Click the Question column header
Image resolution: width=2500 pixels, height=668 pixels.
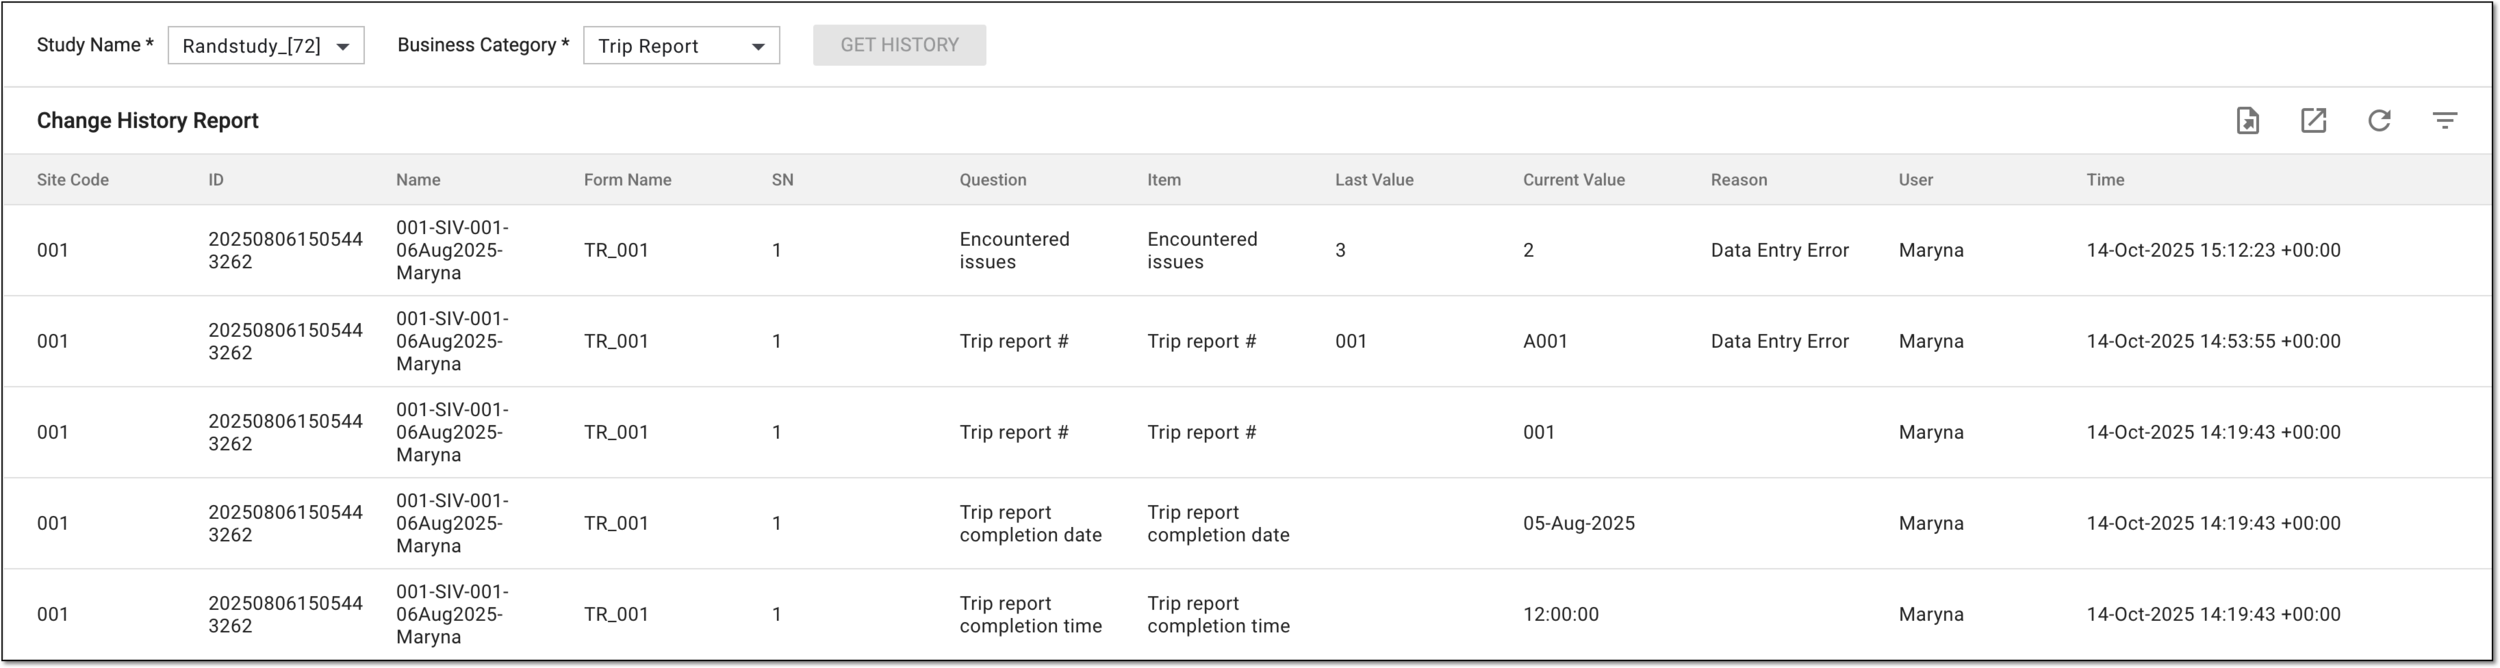pos(993,180)
